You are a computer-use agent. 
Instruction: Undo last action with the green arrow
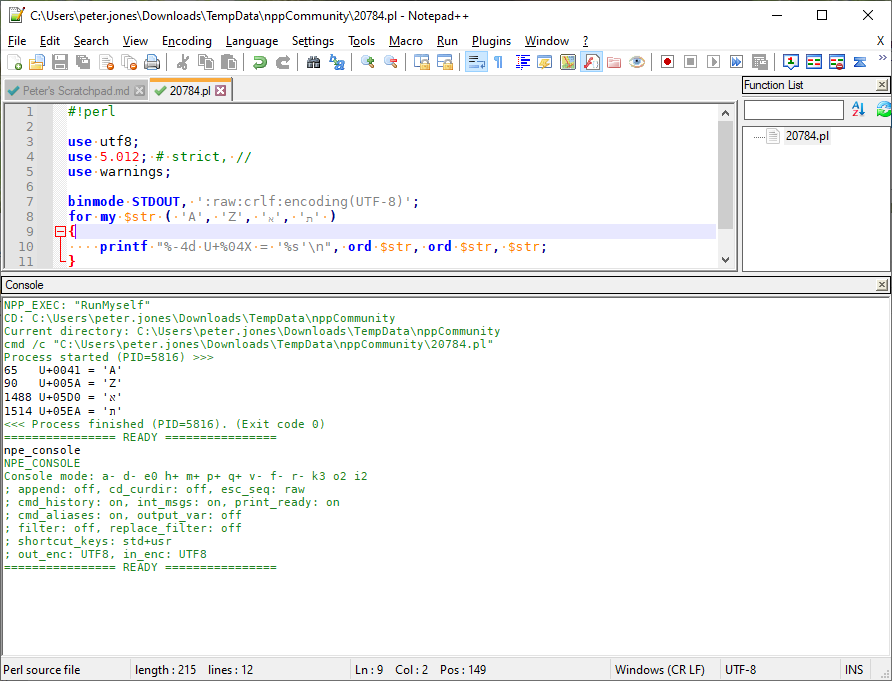click(259, 62)
